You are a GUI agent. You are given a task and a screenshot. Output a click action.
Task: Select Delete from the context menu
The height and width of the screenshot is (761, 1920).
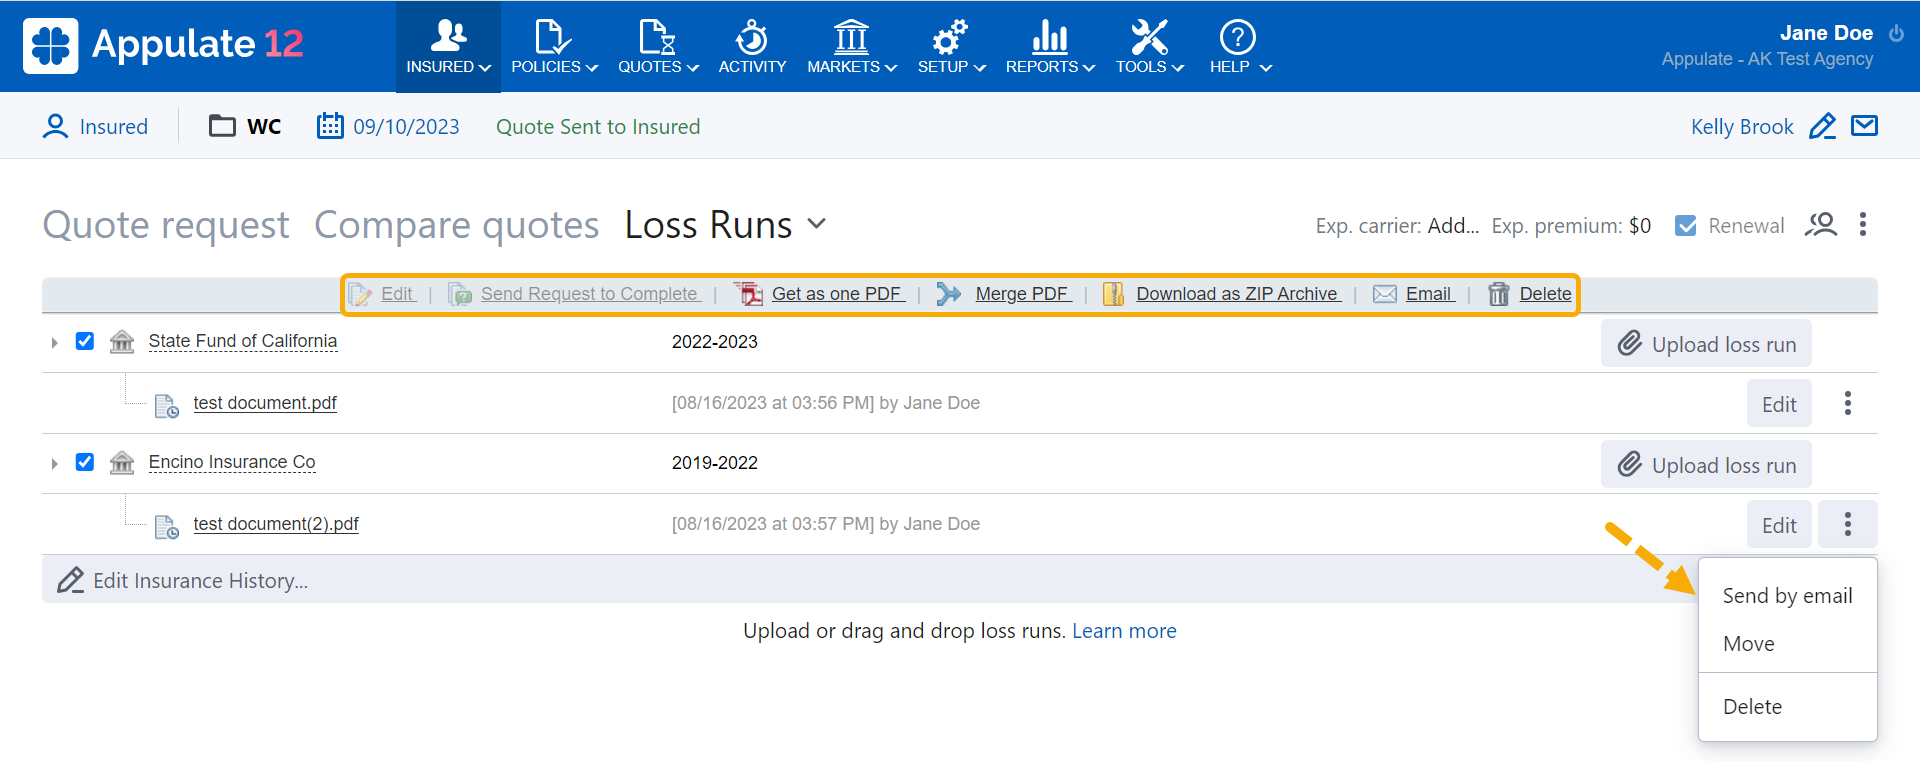coord(1788,707)
